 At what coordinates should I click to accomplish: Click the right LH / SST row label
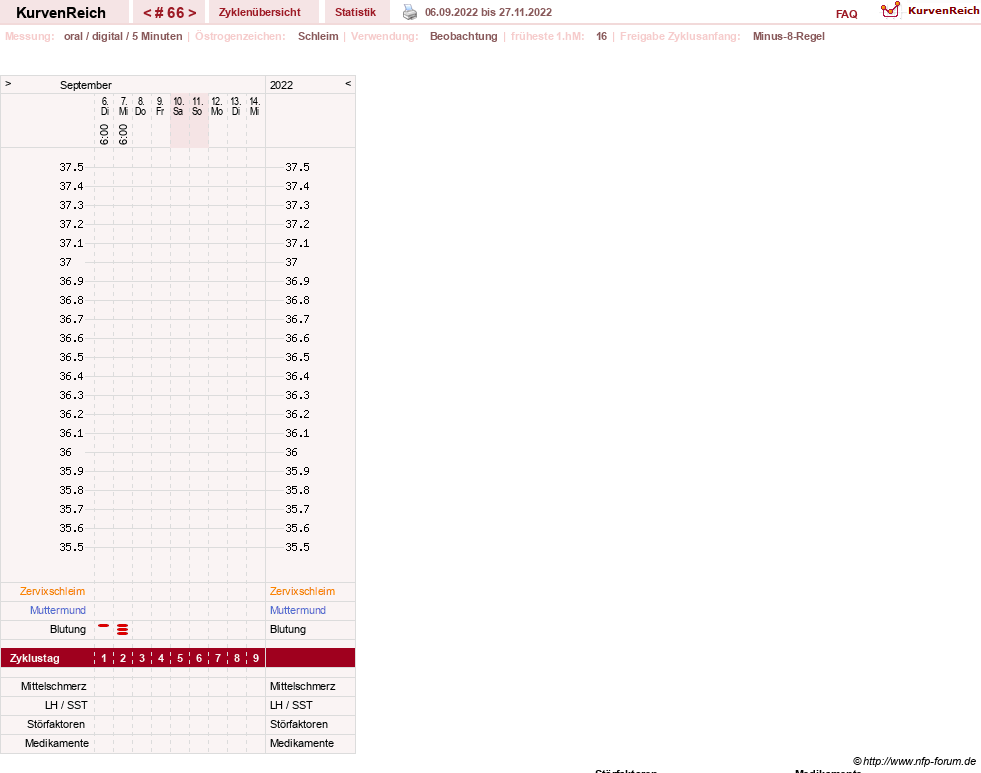point(291,705)
